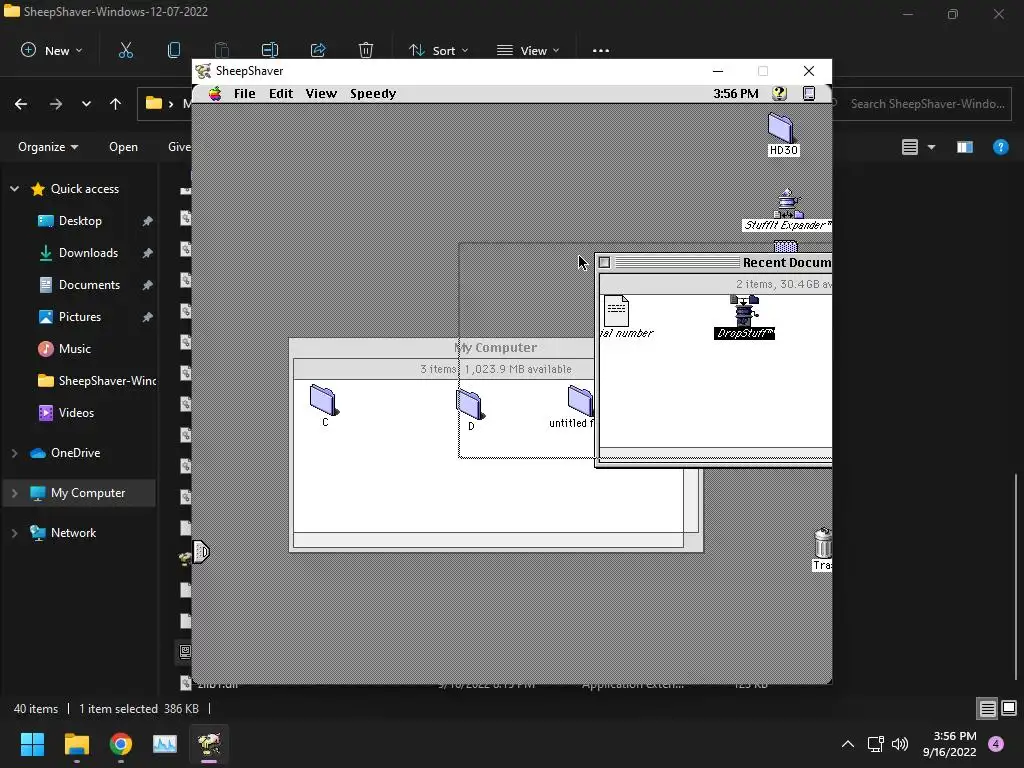Collapse the Quick access tree
1024x768 pixels.
[14, 189]
